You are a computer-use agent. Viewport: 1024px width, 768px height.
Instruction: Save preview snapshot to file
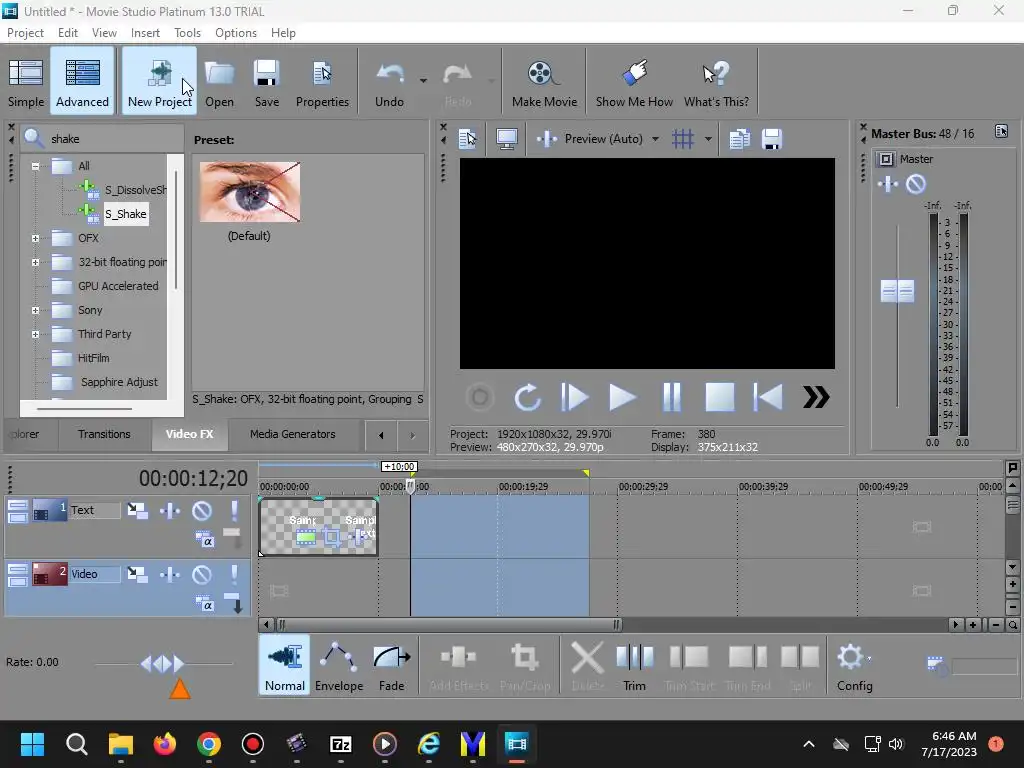[x=772, y=138]
